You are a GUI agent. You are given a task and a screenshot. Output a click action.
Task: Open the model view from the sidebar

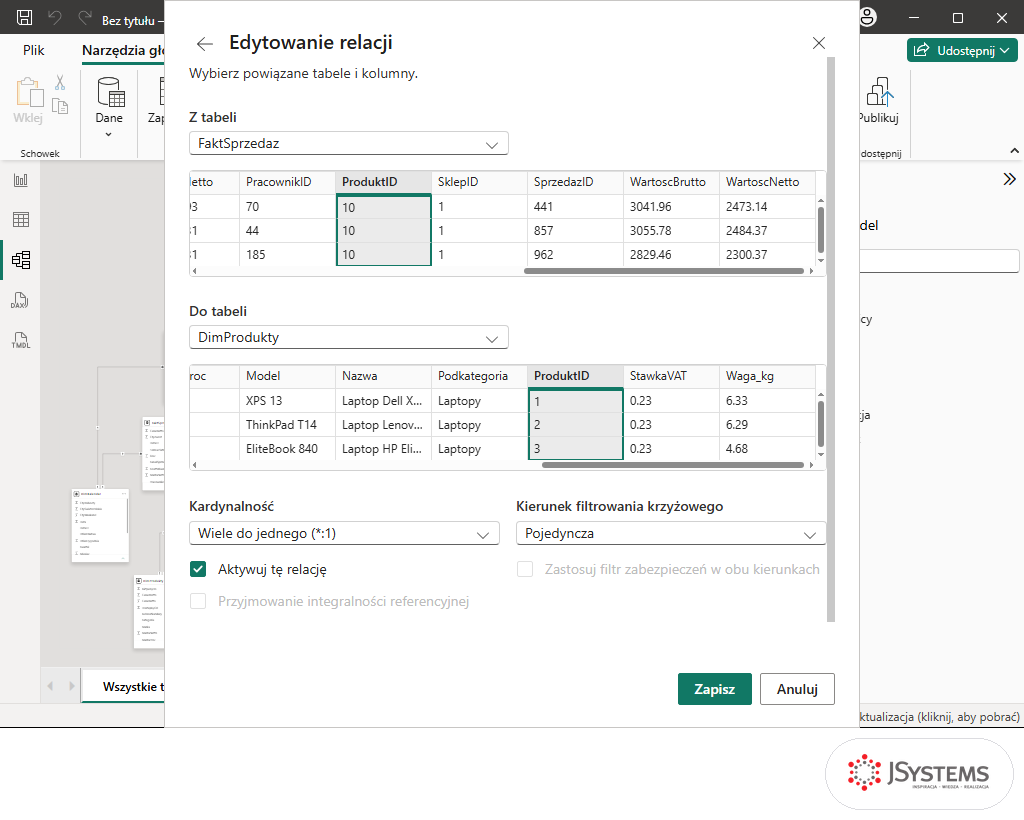tap(21, 260)
